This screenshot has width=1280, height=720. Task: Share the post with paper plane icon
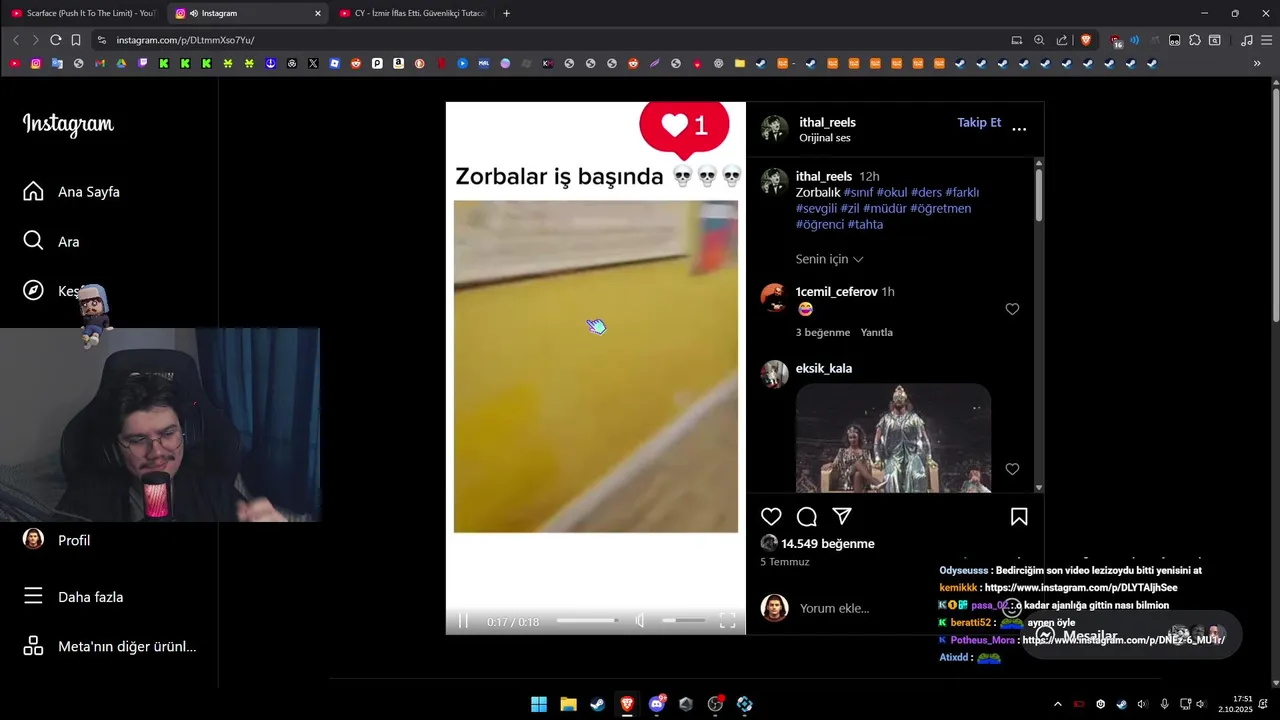tap(842, 516)
